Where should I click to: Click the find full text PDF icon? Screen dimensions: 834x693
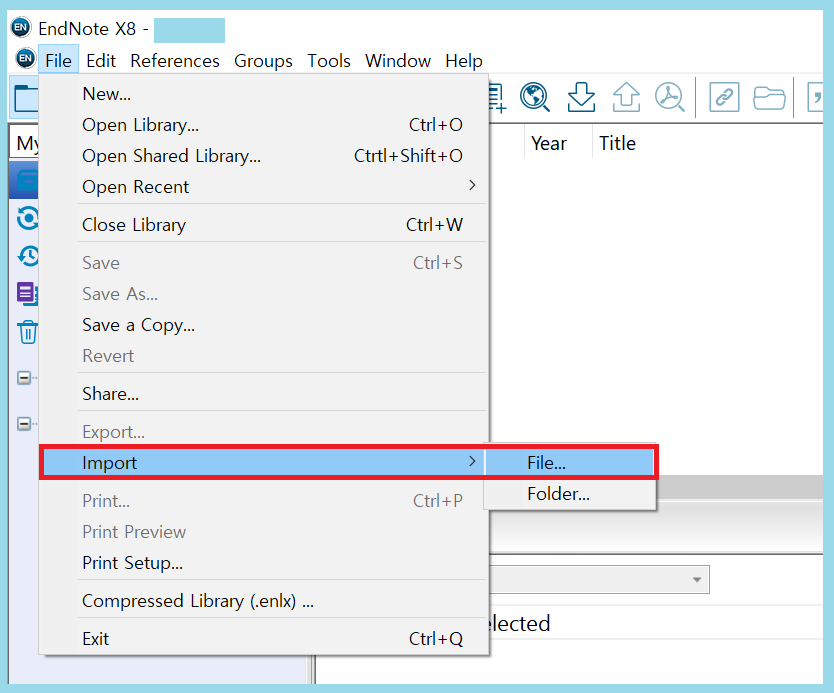tap(670, 97)
